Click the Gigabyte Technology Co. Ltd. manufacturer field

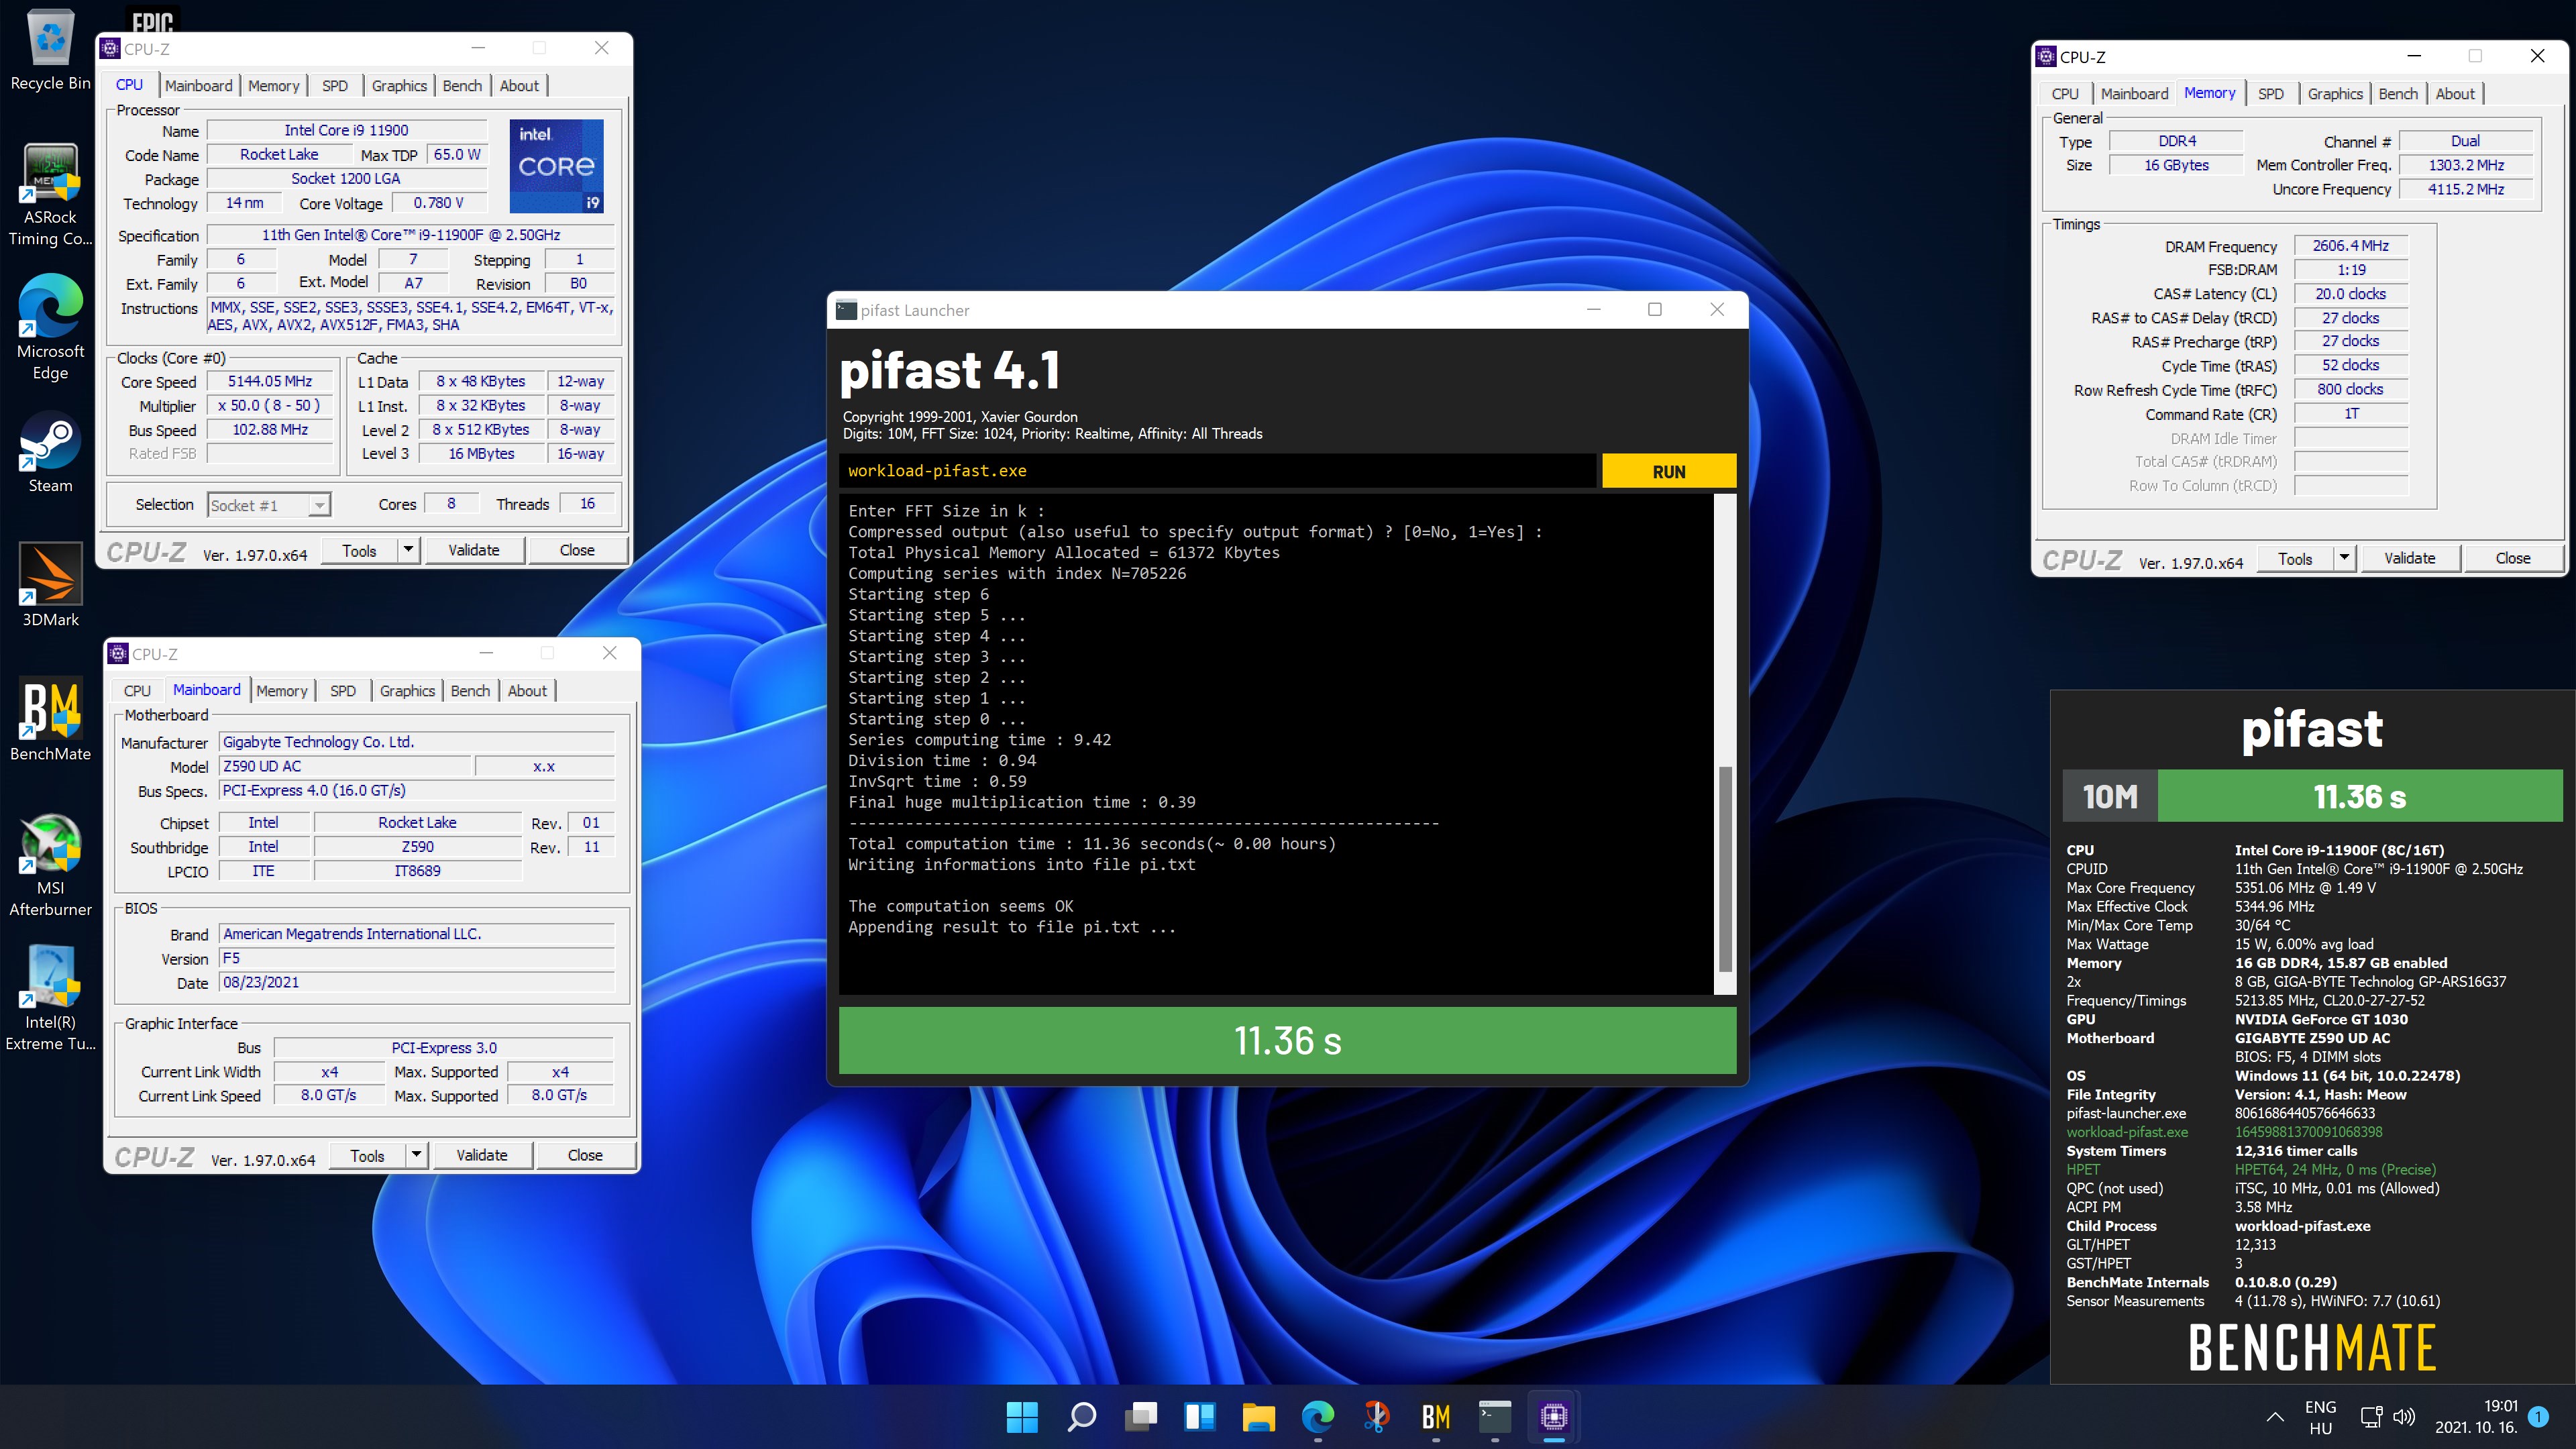(417, 742)
